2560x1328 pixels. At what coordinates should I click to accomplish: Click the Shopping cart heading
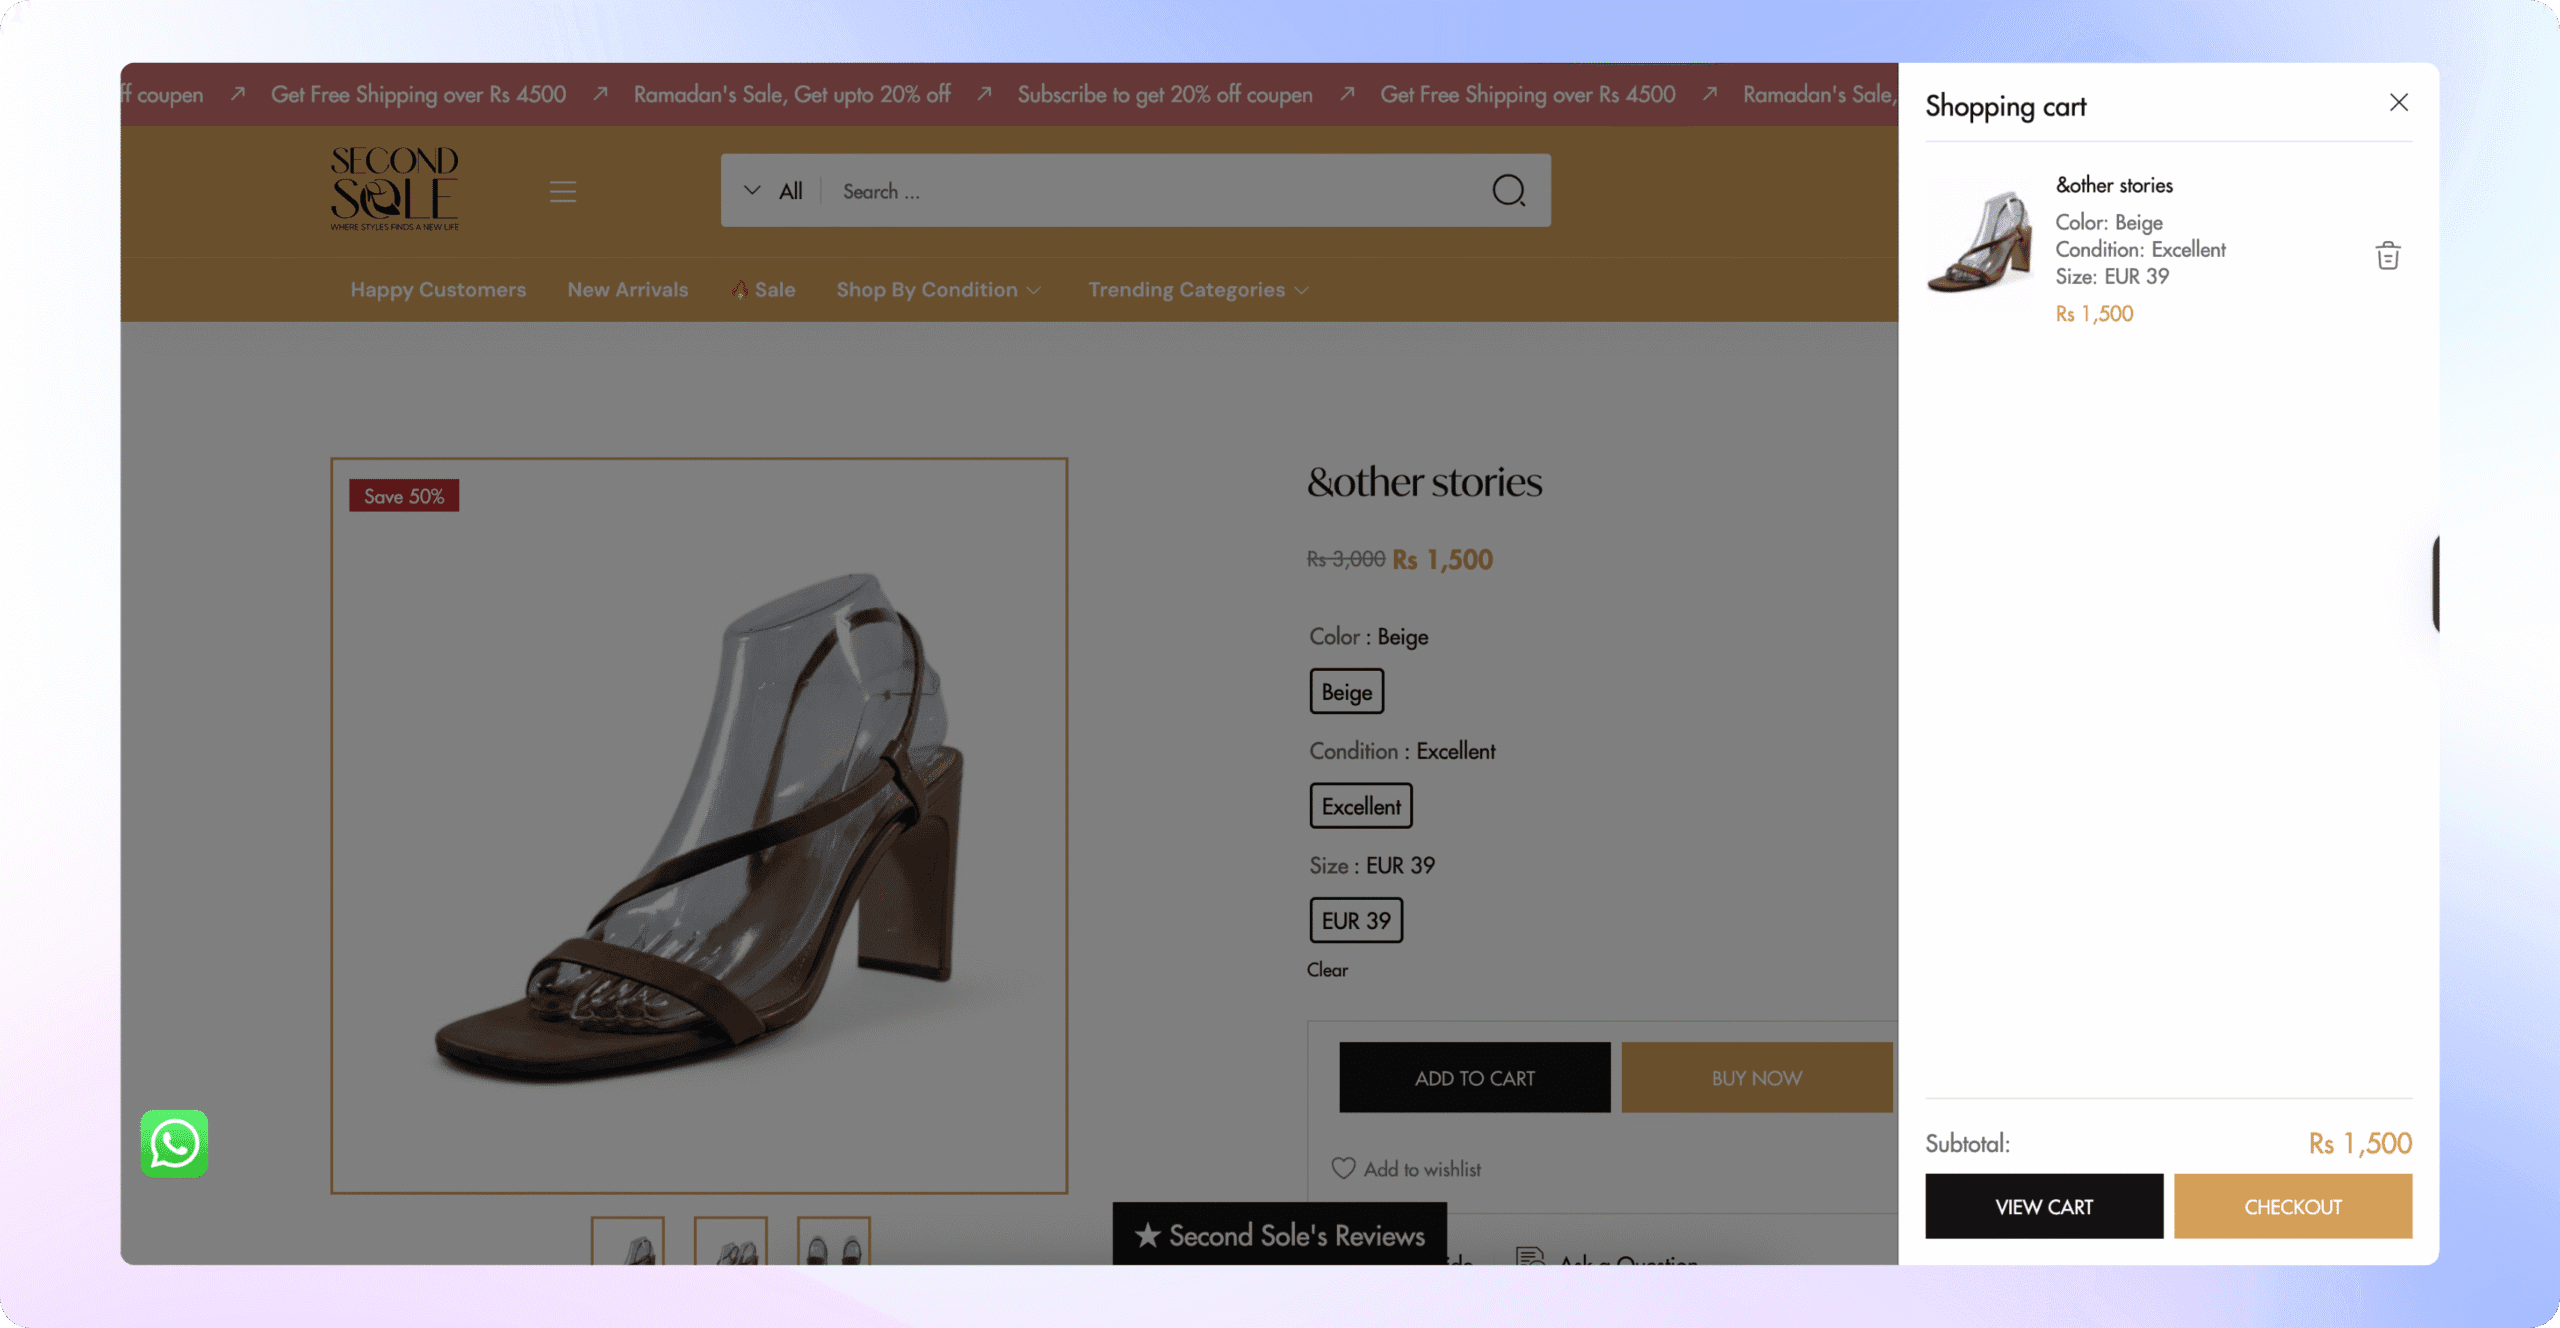click(2006, 106)
